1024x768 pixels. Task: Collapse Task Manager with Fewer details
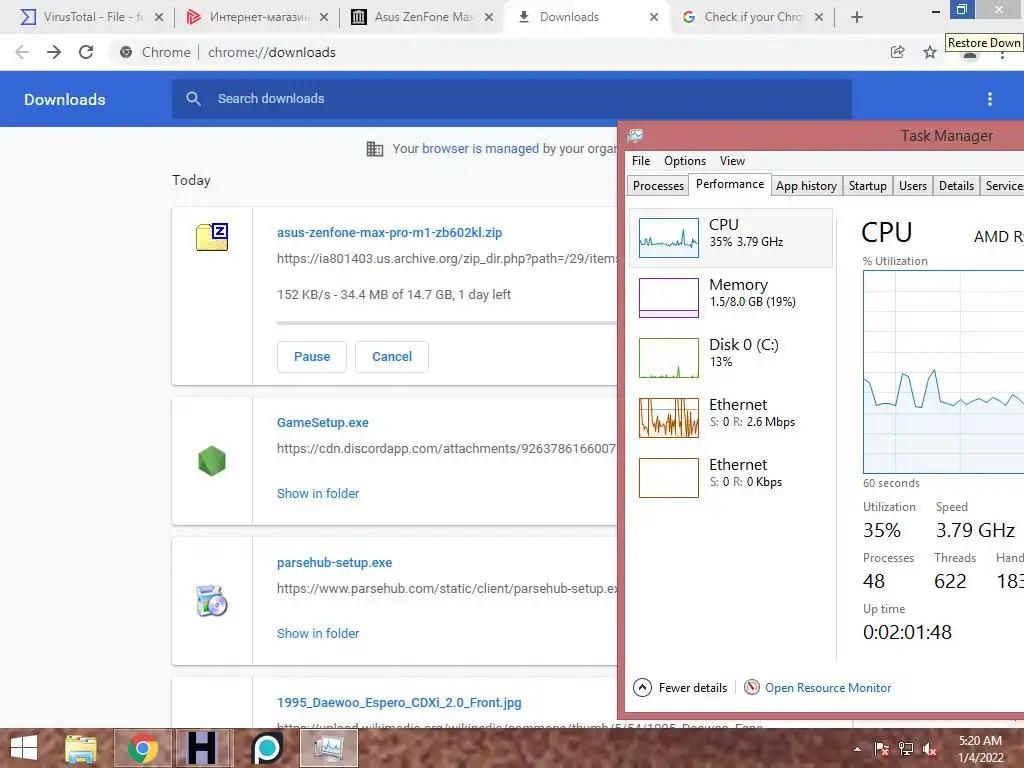coord(680,688)
